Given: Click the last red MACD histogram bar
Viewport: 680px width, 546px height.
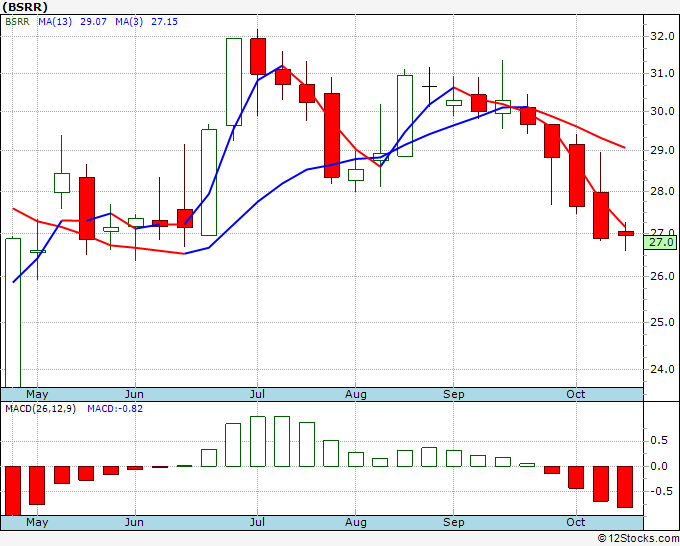Looking at the screenshot, I should click(x=625, y=487).
